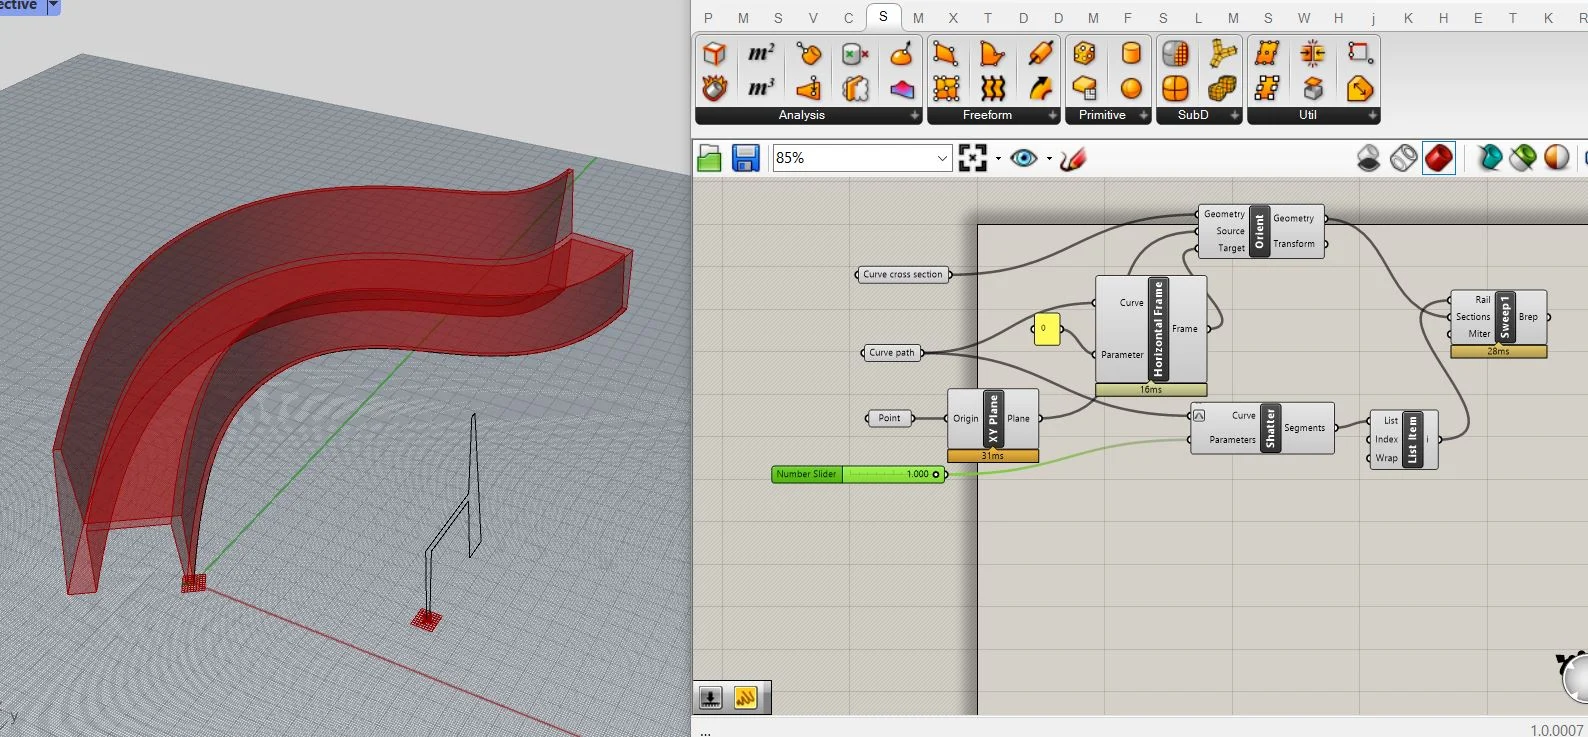Screen dimensions: 1588x737
Task: Expand the Freeform panel plus button
Action: [x=1052, y=116]
